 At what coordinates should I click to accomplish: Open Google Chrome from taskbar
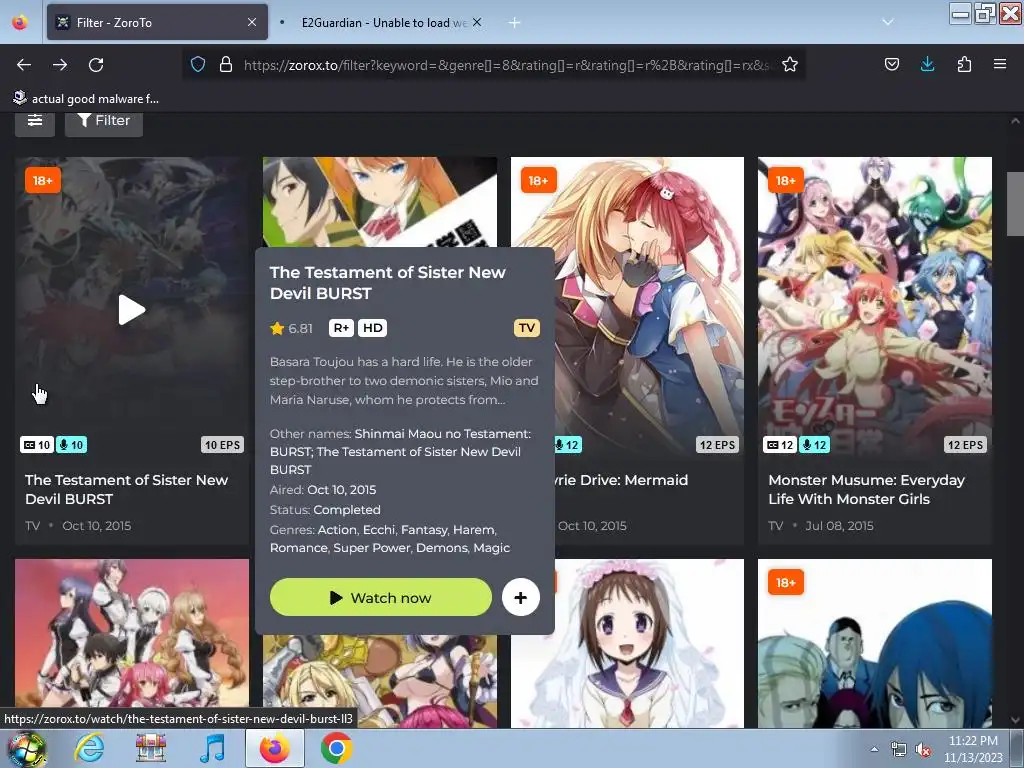336,748
